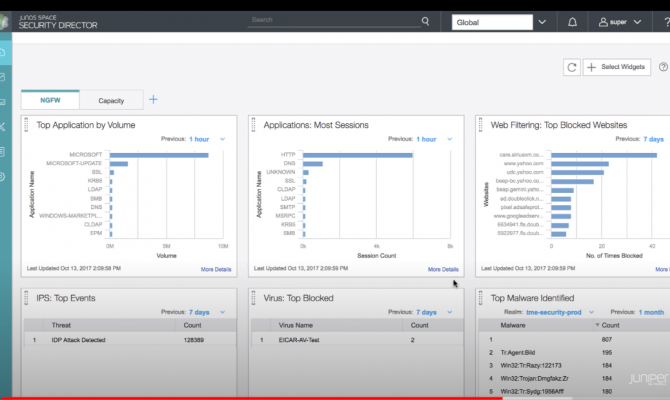Click the MICROSOFT-UPDATE volume bar
The width and height of the screenshot is (670, 400).
pos(119,164)
